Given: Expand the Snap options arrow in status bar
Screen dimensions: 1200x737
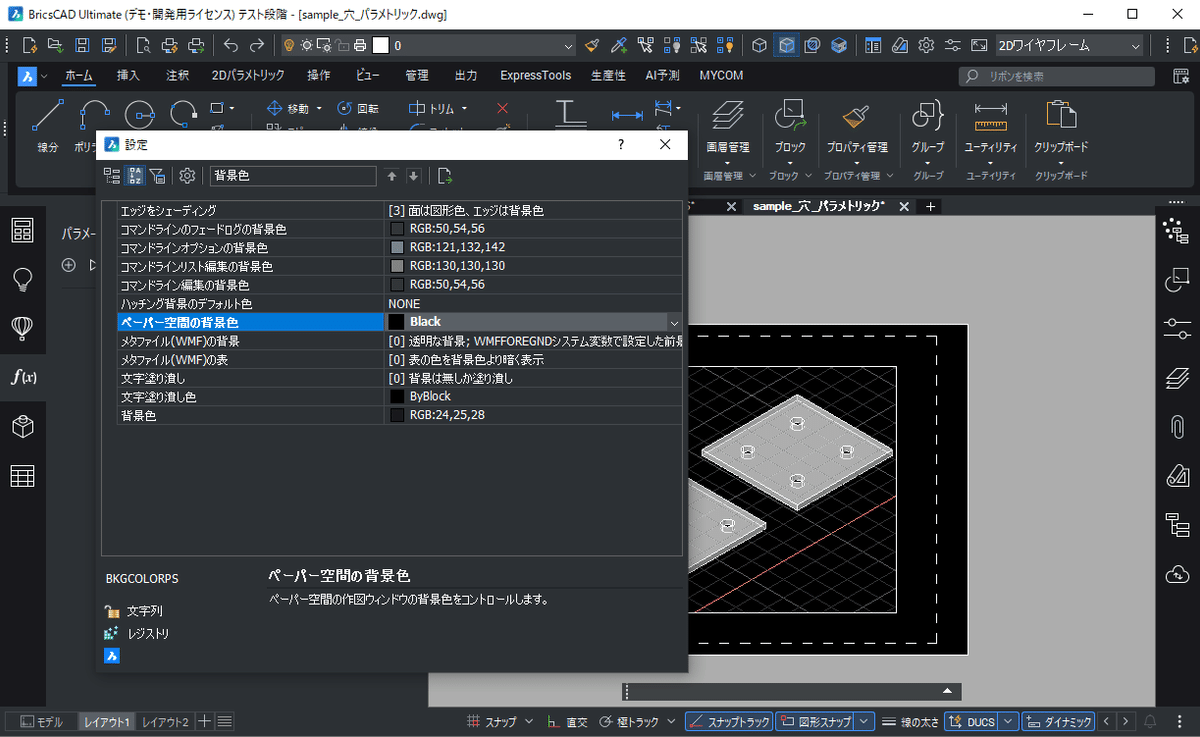Looking at the screenshot, I should pyautogui.click(x=530, y=721).
